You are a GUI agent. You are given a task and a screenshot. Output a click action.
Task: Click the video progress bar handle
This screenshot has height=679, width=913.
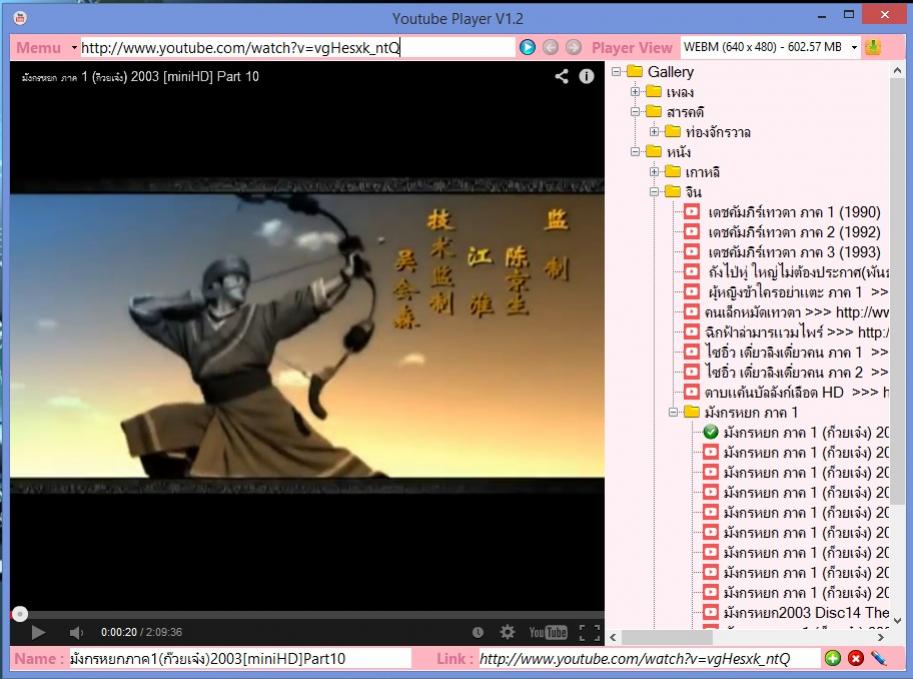pos(20,614)
